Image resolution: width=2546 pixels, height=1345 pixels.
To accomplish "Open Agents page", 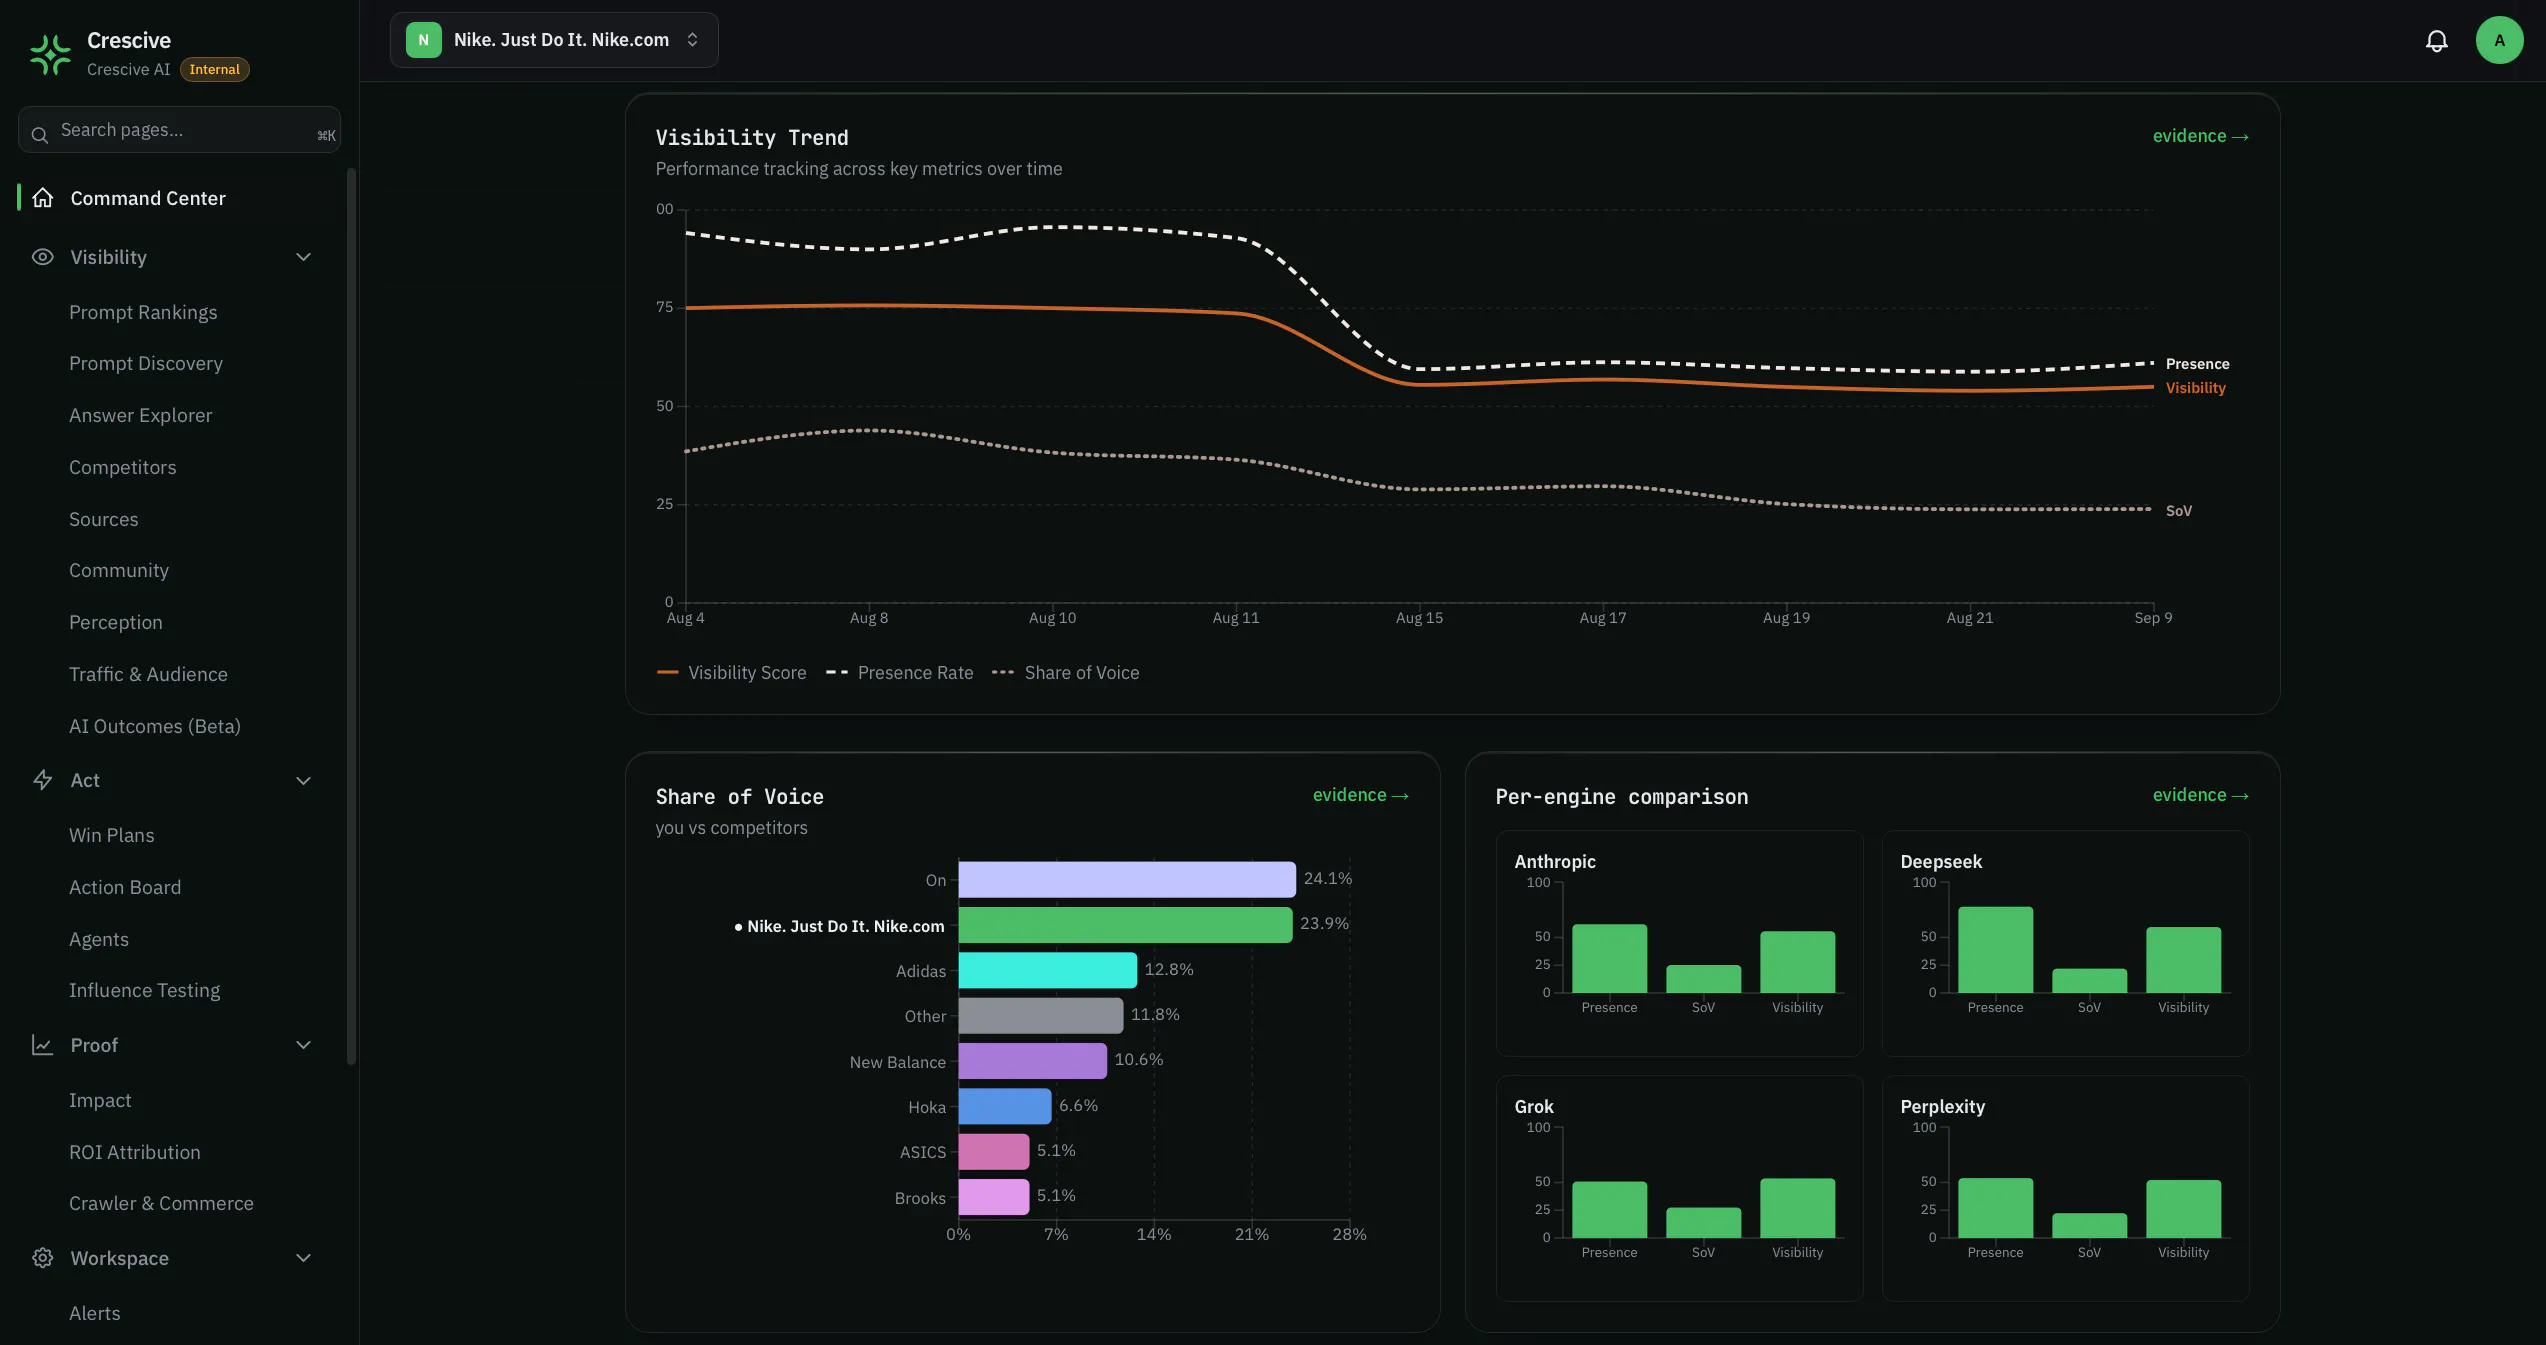I will click(x=99, y=939).
